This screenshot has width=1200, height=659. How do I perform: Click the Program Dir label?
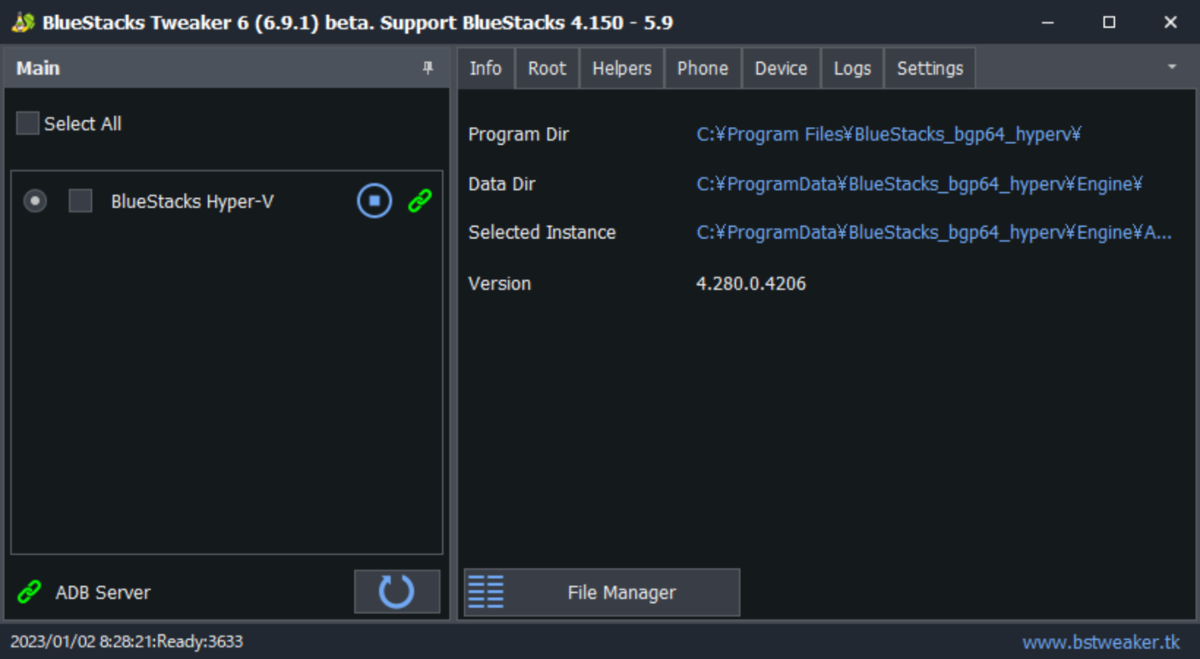[x=519, y=134]
